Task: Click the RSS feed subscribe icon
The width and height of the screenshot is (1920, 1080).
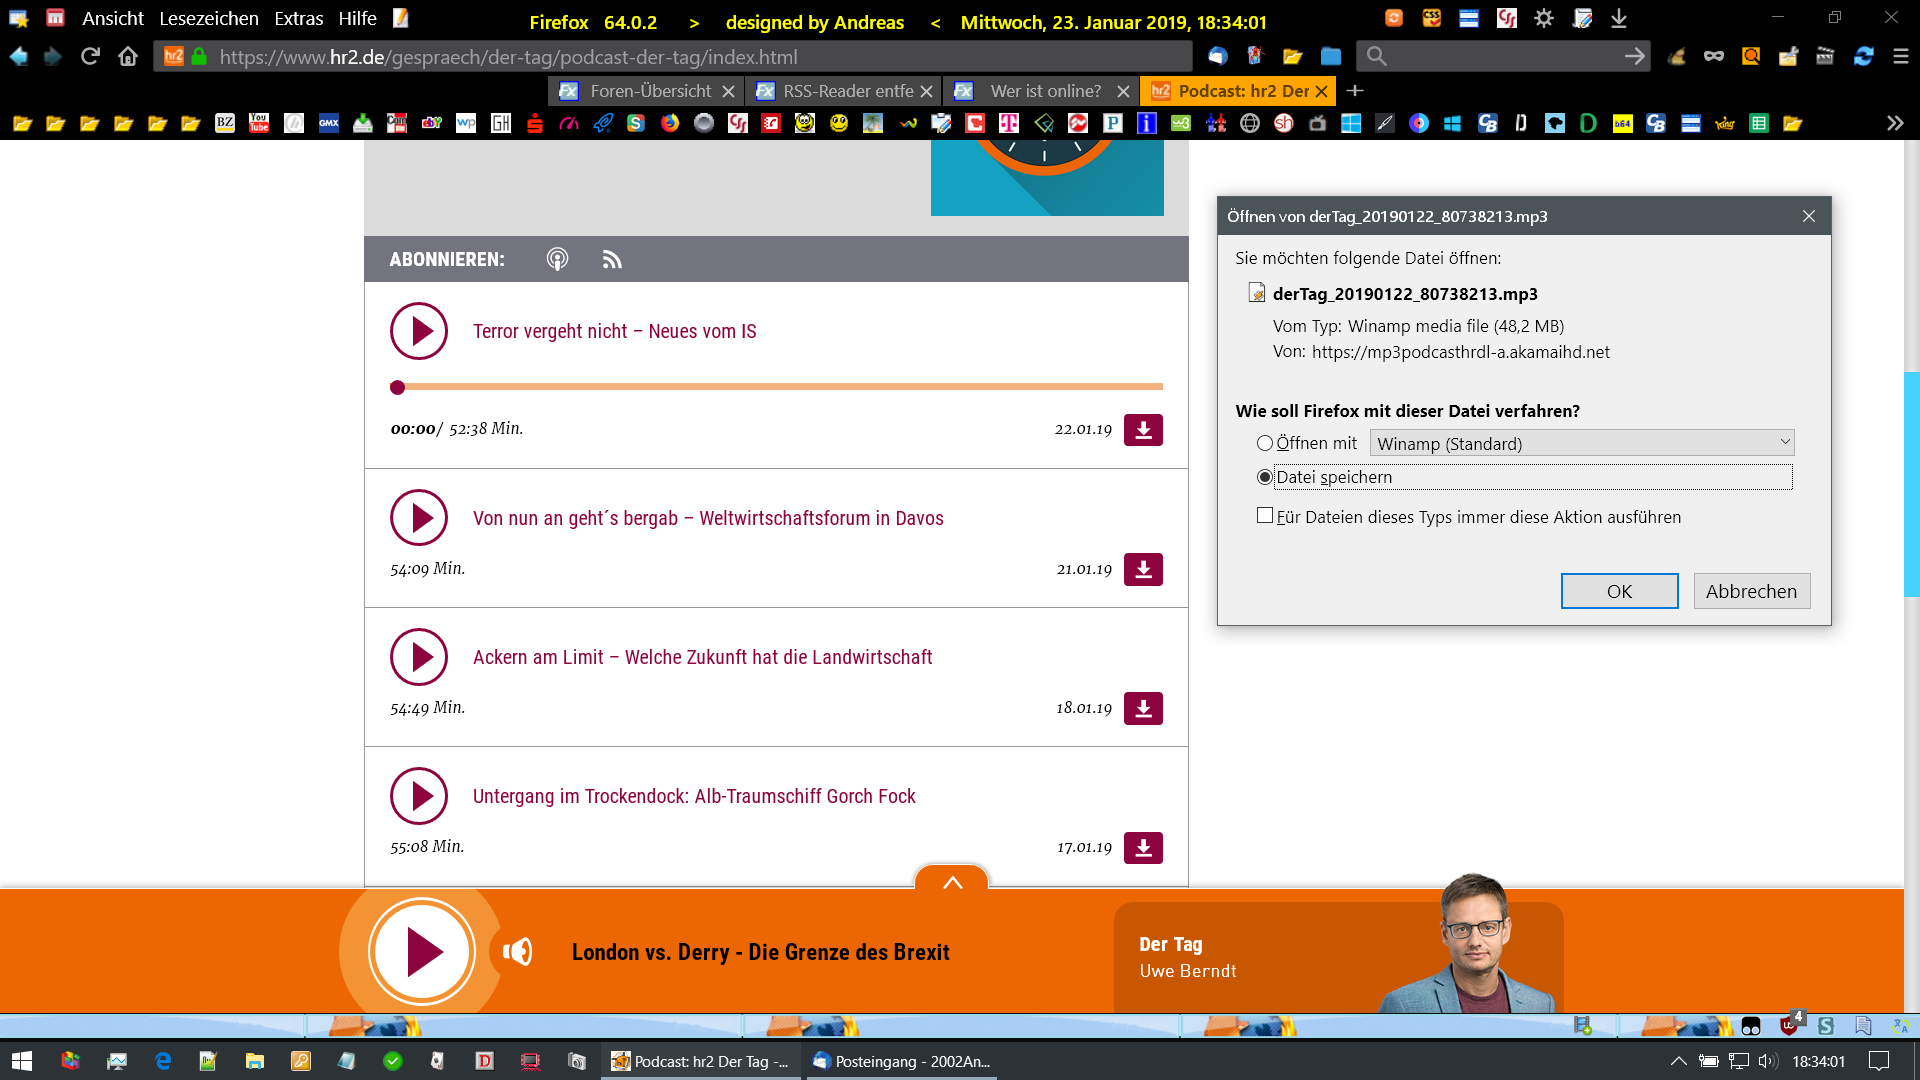Action: pos(612,260)
